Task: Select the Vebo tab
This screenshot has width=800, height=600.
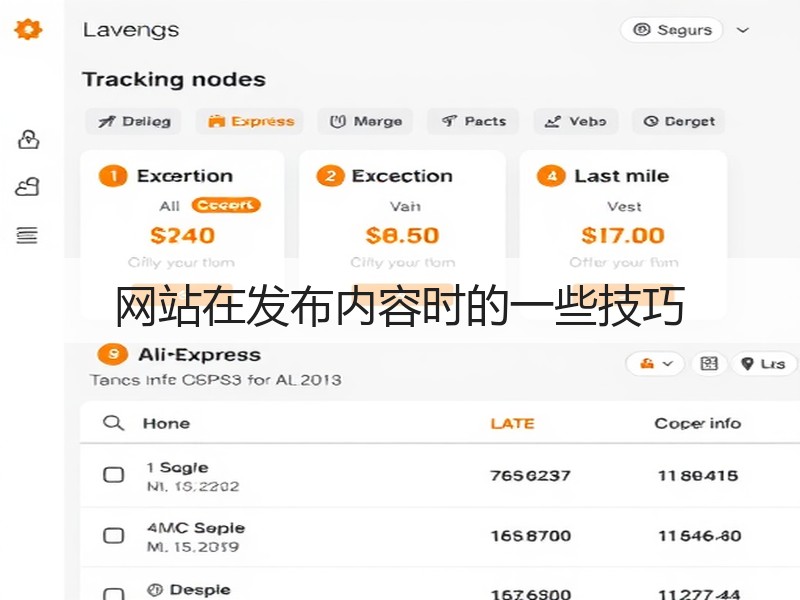Action: (576, 121)
